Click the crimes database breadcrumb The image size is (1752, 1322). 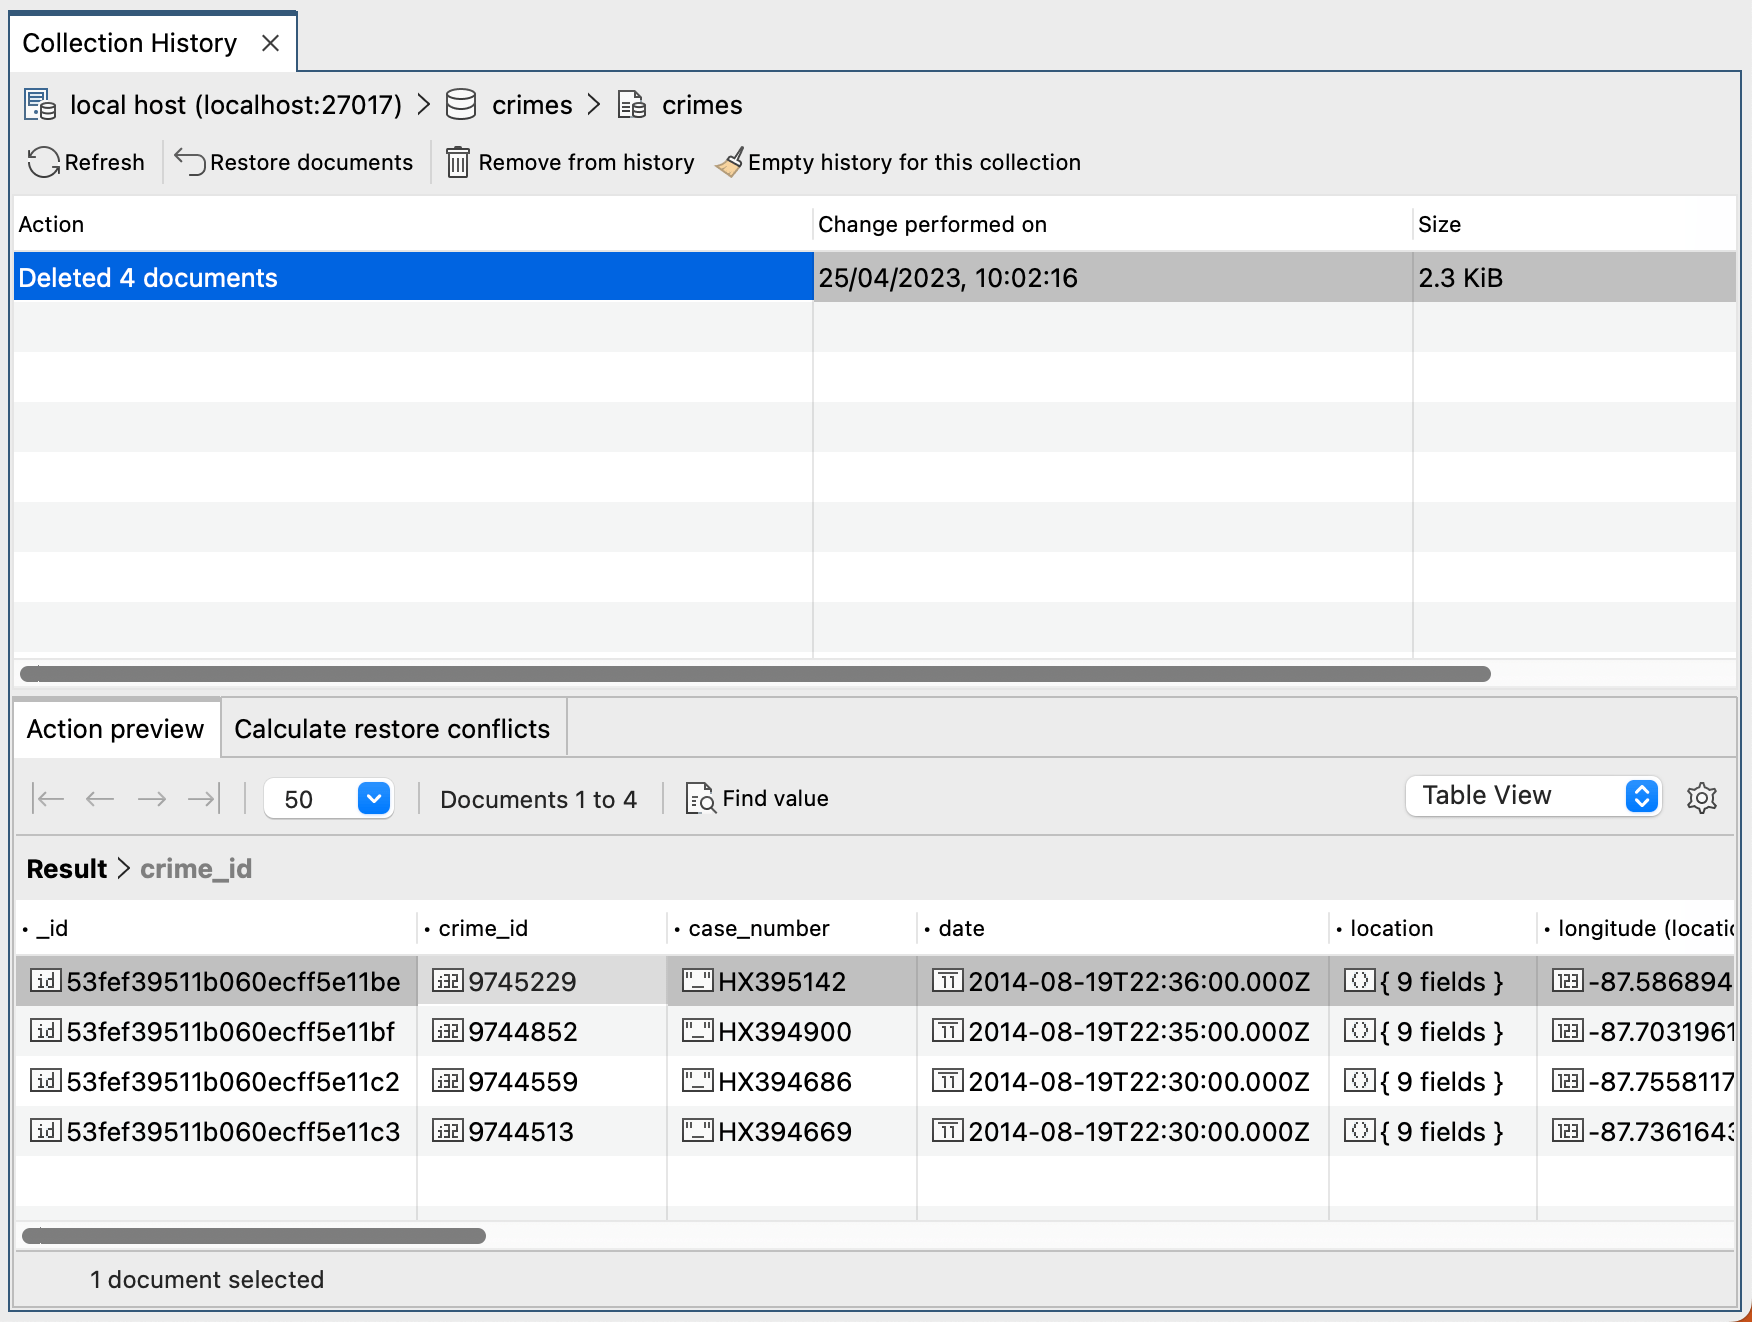pyautogui.click(x=531, y=105)
